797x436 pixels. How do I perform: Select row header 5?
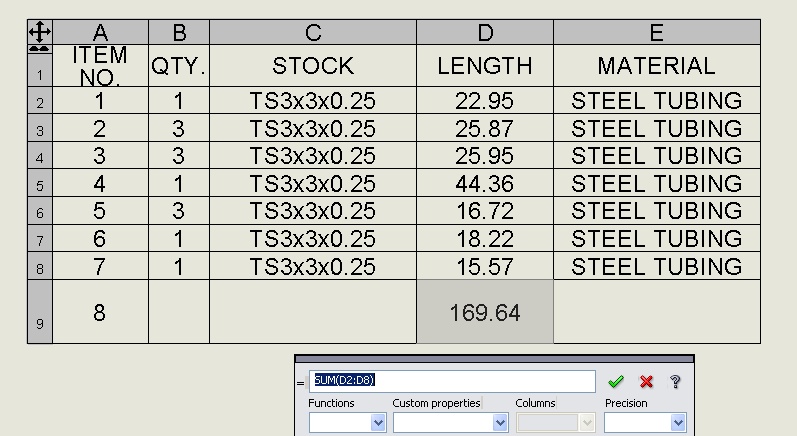click(40, 183)
